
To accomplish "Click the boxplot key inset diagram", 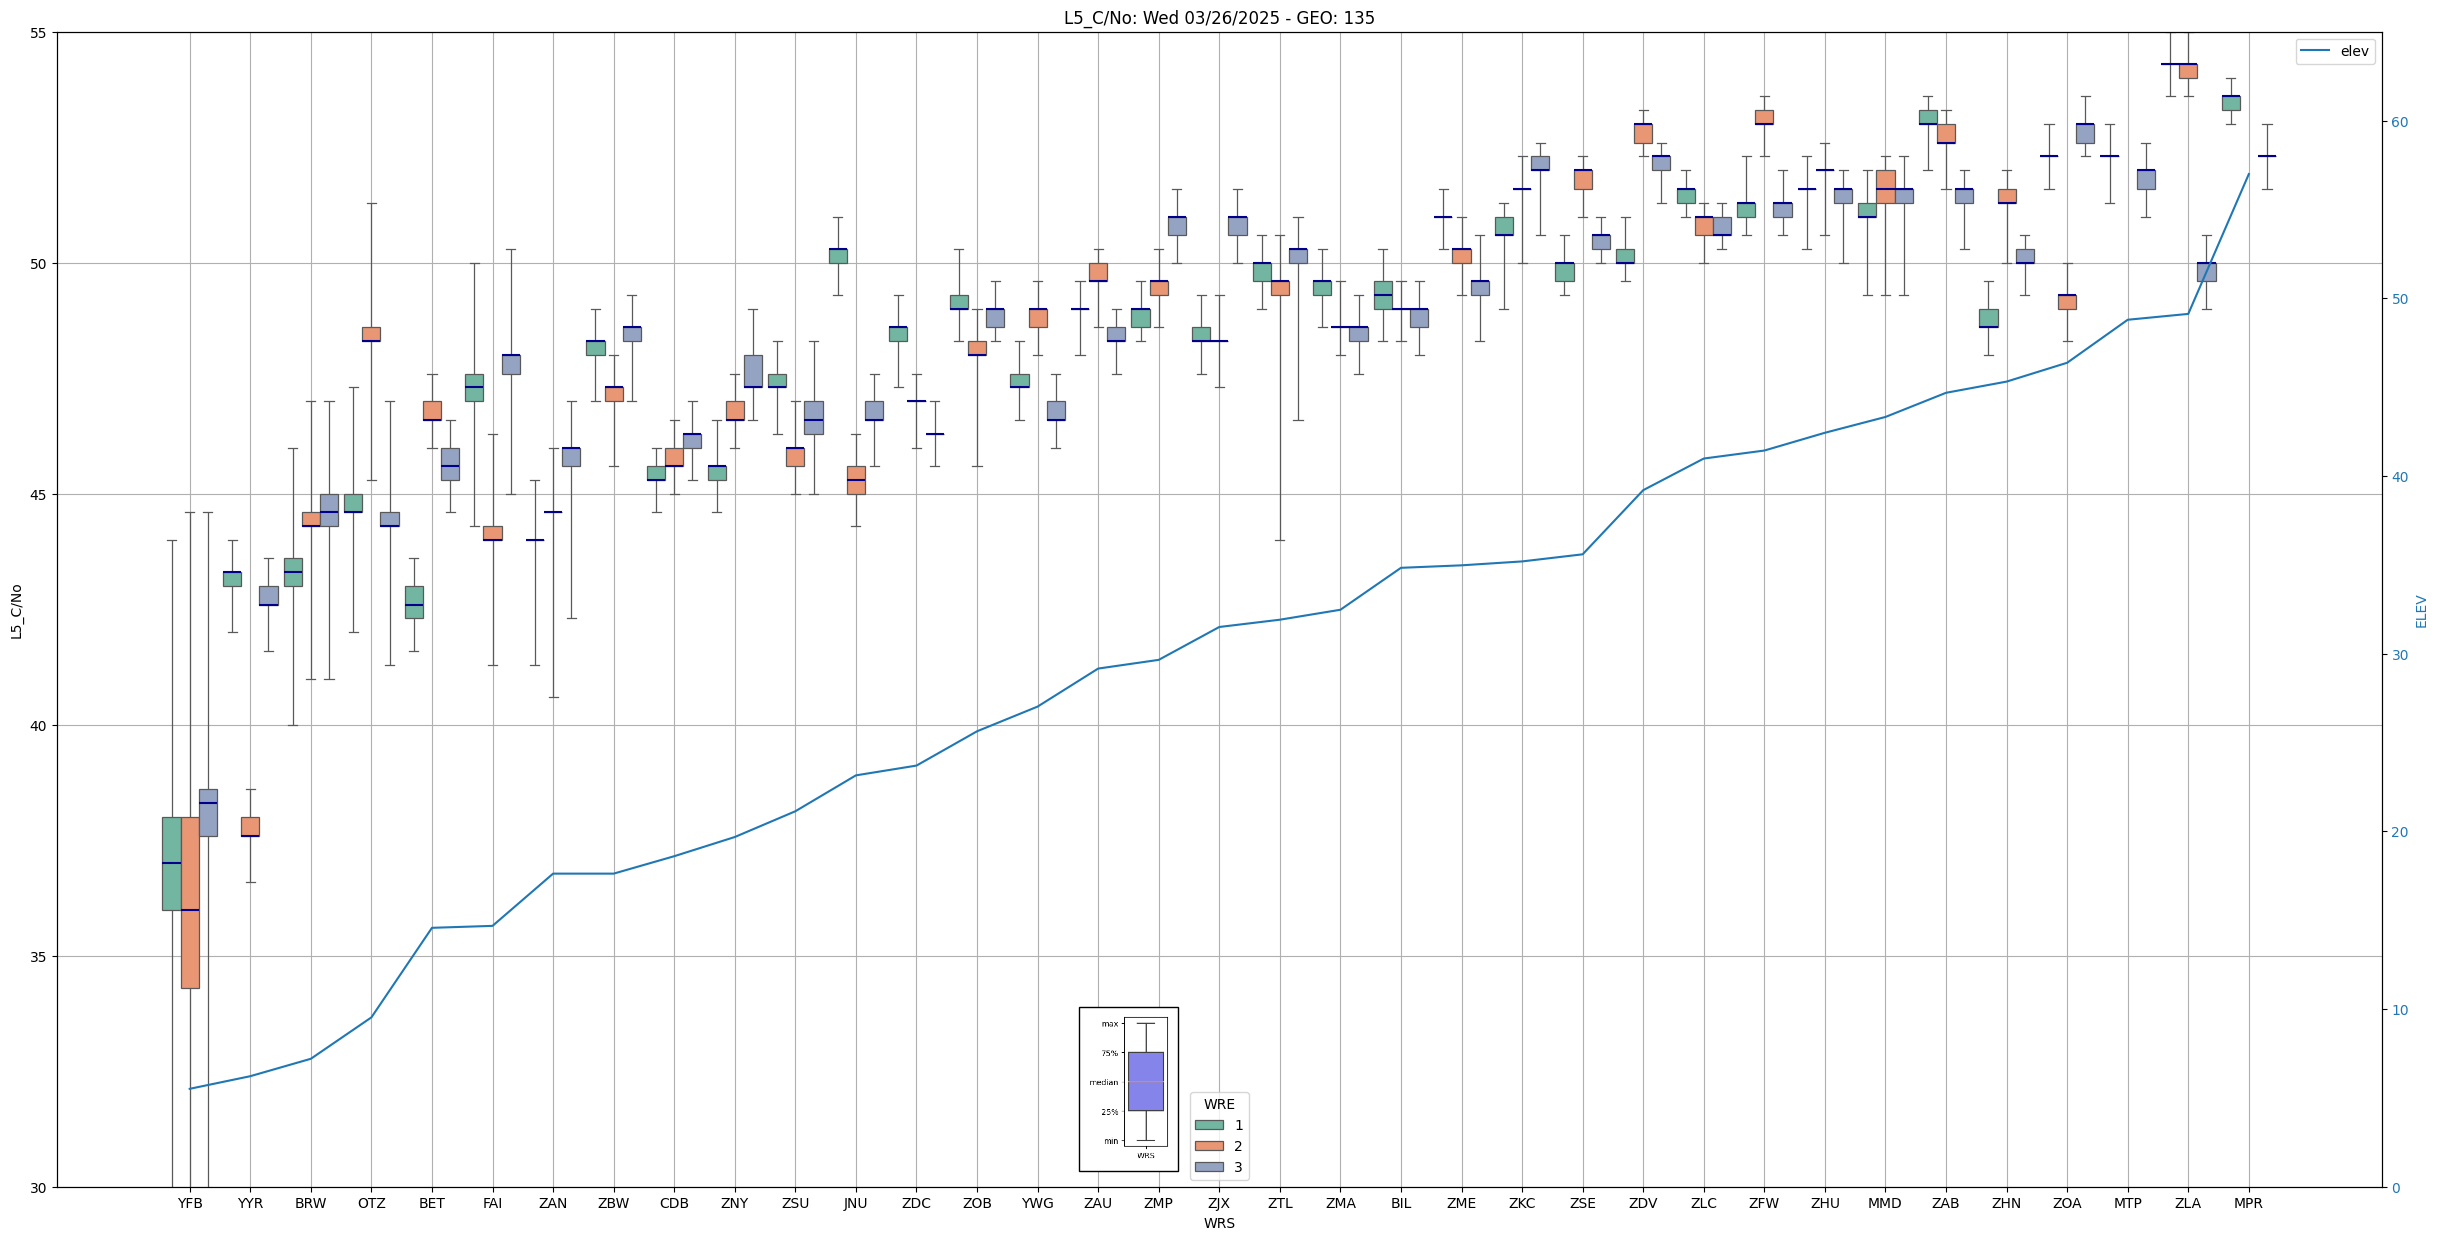I will (1128, 1088).
